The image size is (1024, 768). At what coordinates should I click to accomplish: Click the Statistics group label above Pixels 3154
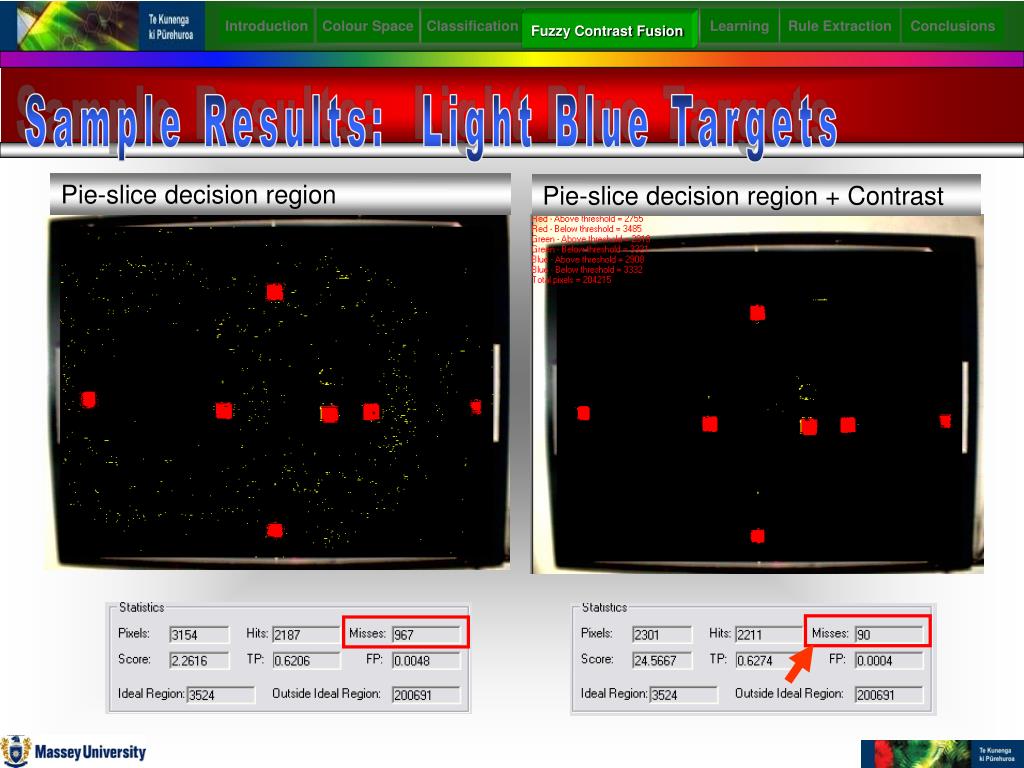(142, 607)
